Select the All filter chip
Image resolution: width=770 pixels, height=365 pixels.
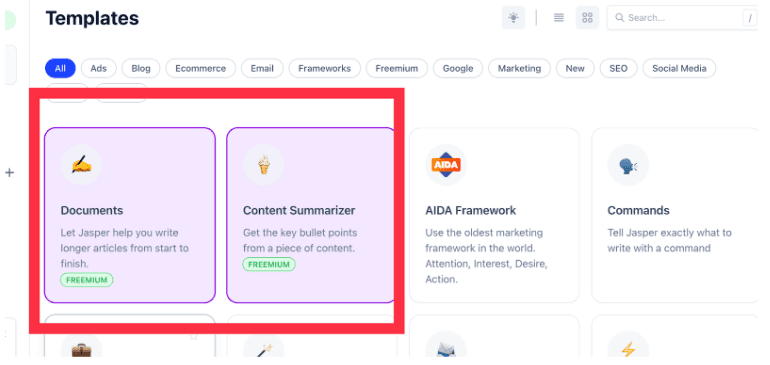(x=60, y=68)
